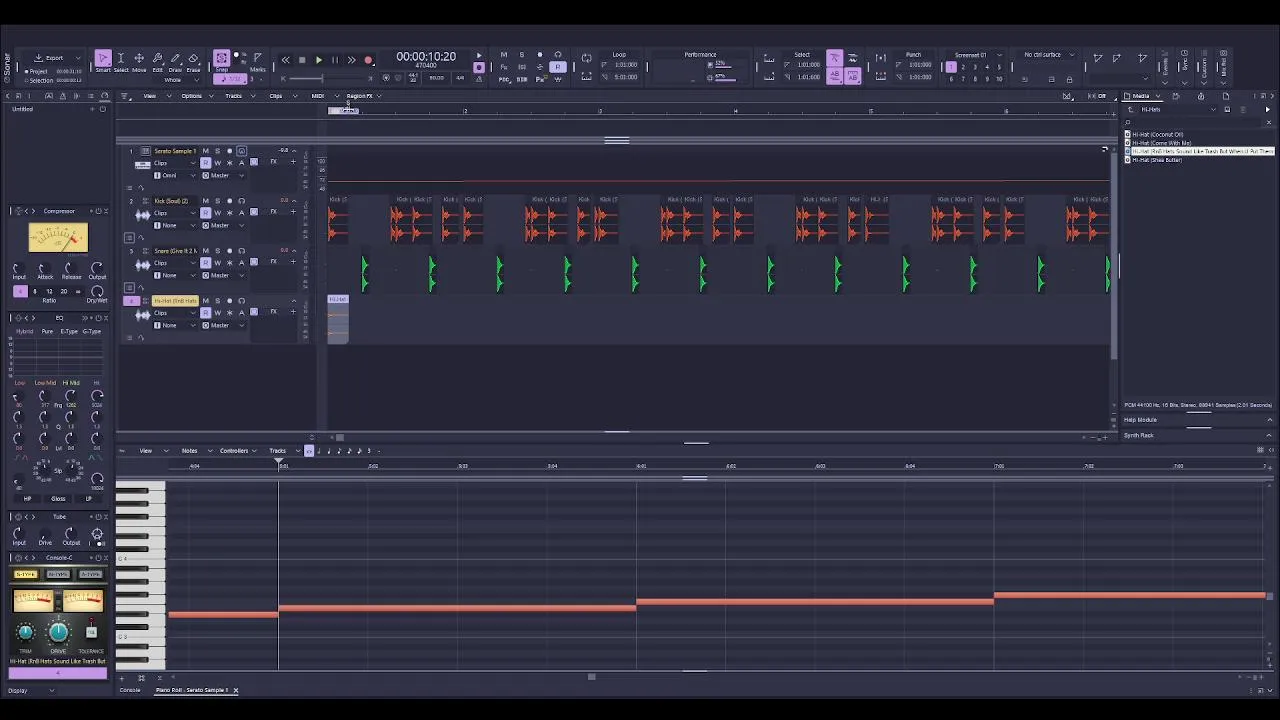Solo the Kick (Soul) track
The height and width of the screenshot is (720, 1280).
(217, 201)
